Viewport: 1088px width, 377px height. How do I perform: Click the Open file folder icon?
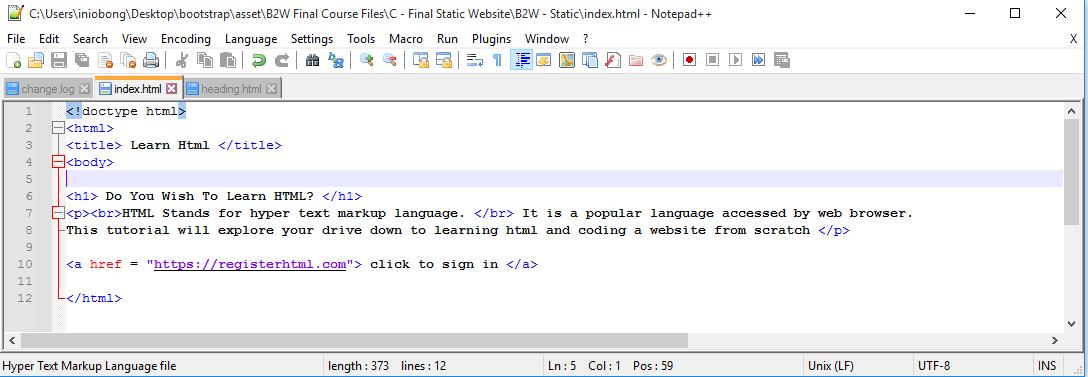[x=36, y=60]
